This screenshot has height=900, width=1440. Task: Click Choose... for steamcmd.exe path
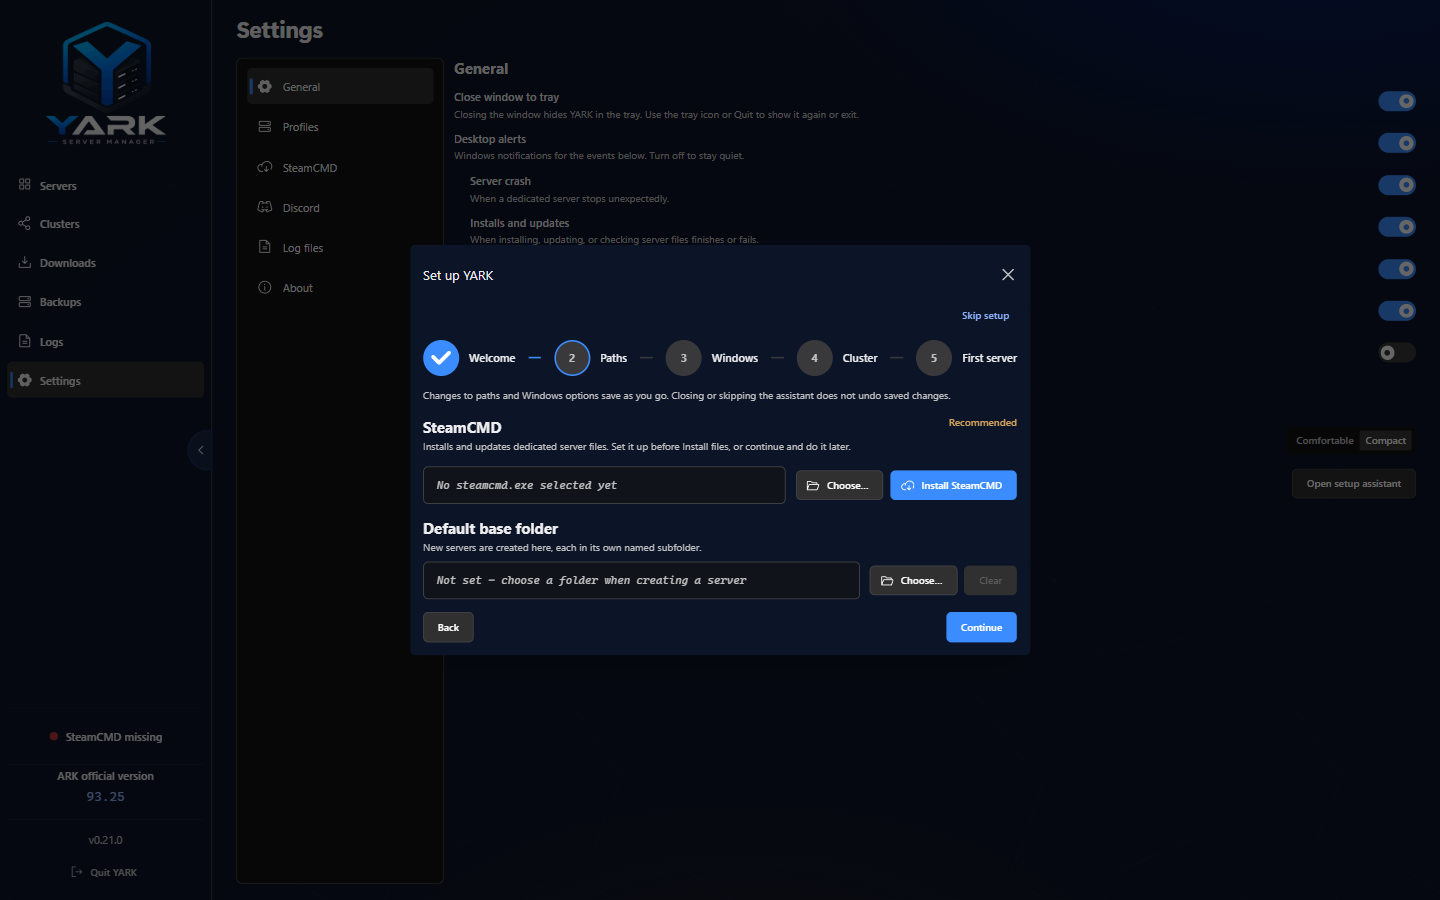click(839, 485)
